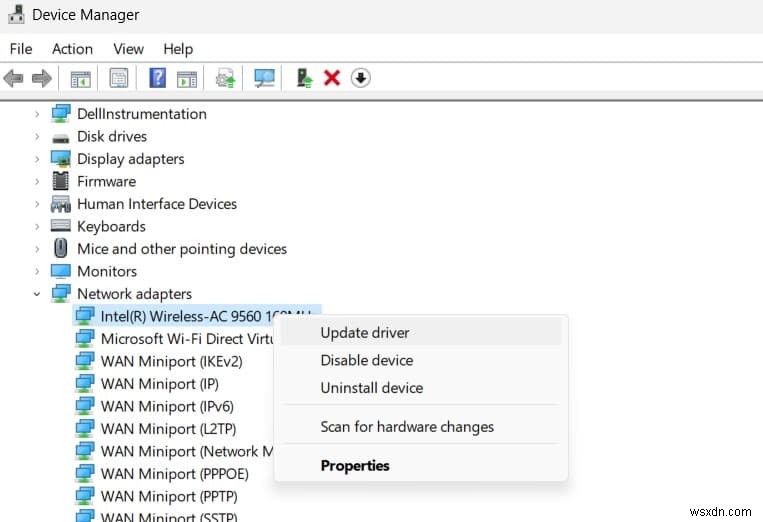Viewport: 763px width, 522px height.
Task: Select the Monitors category label
Action: click(107, 271)
